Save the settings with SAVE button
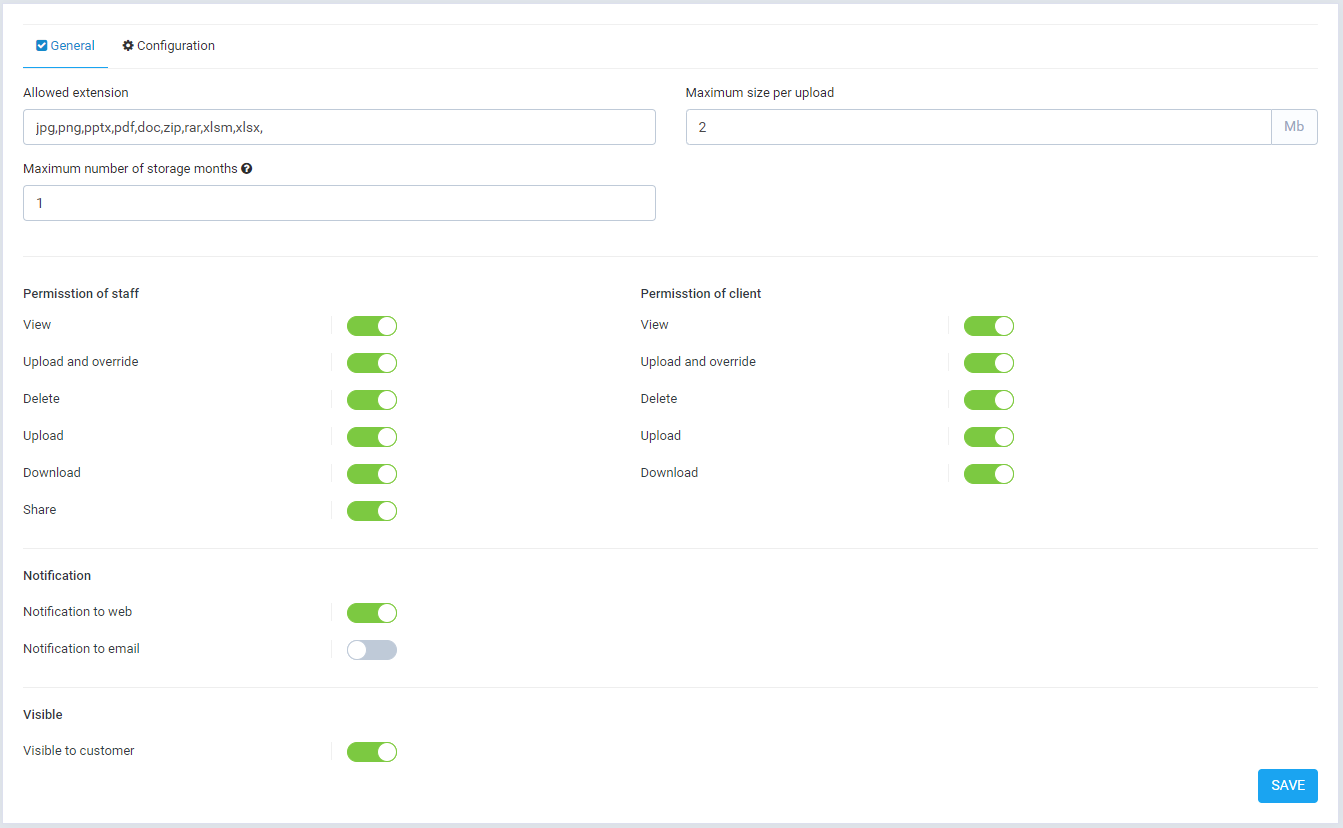The width and height of the screenshot is (1343, 828). point(1288,786)
